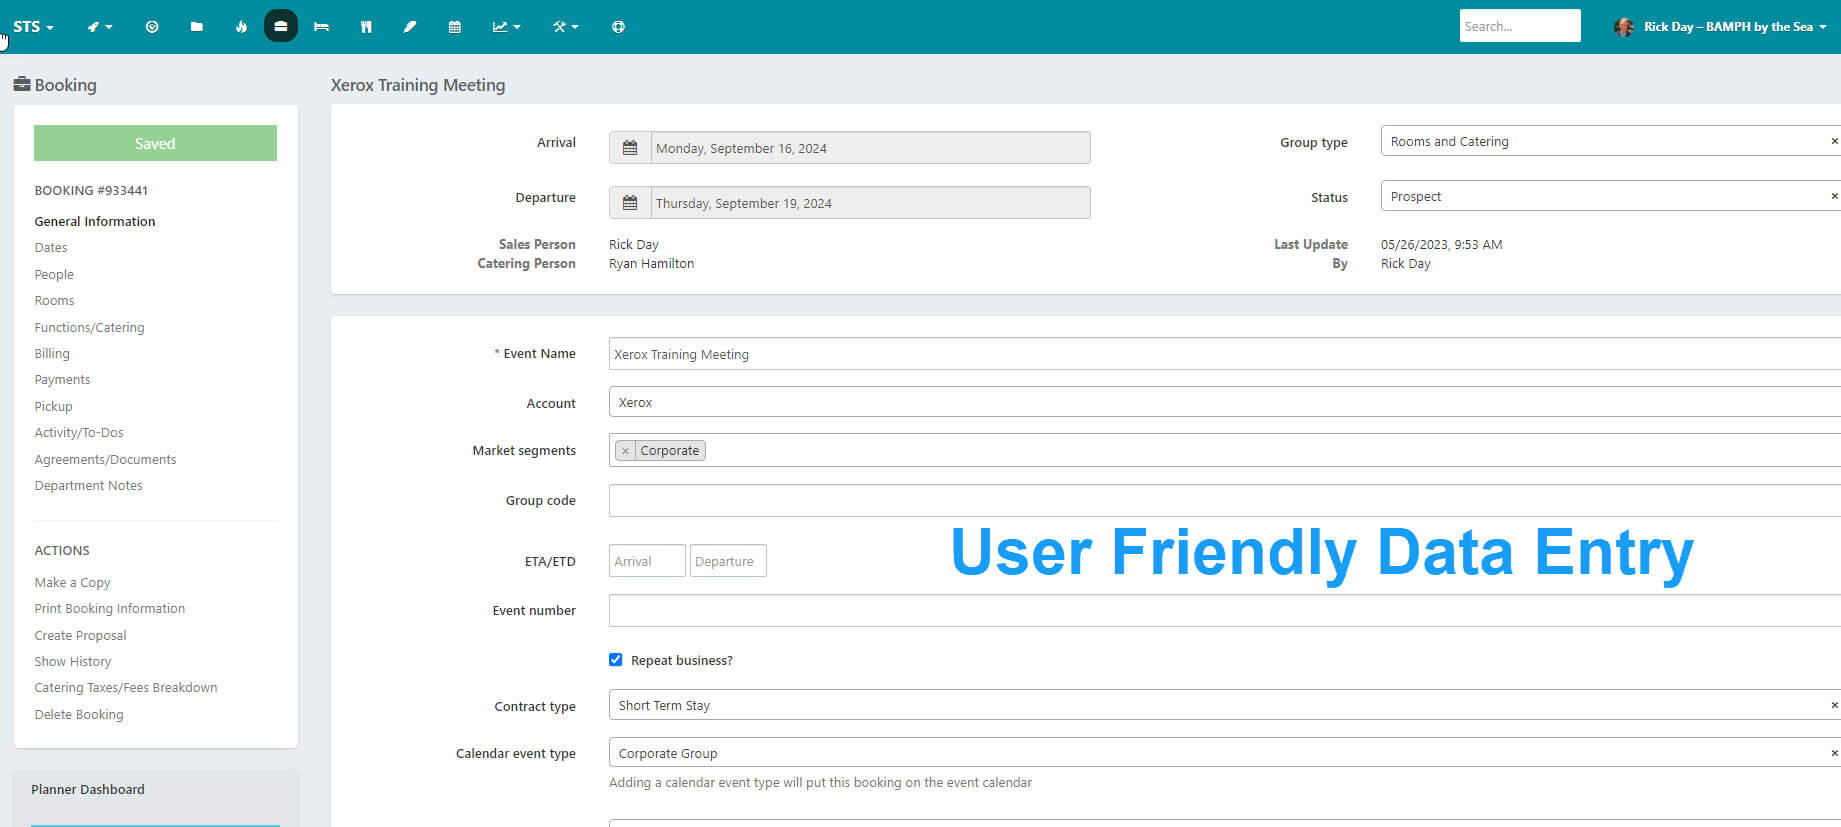
Task: Open the bed (rooms) icon in navbar
Action: pos(321,27)
